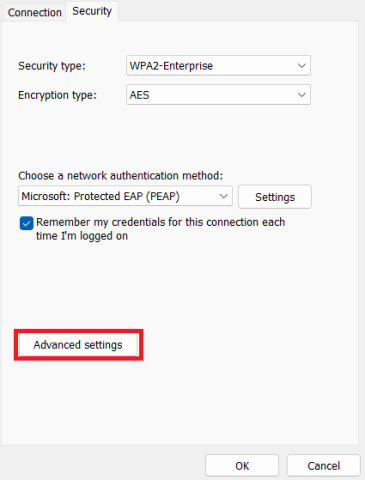Open the Encryption type combo box showing AES
The image size is (365, 480).
point(218,95)
